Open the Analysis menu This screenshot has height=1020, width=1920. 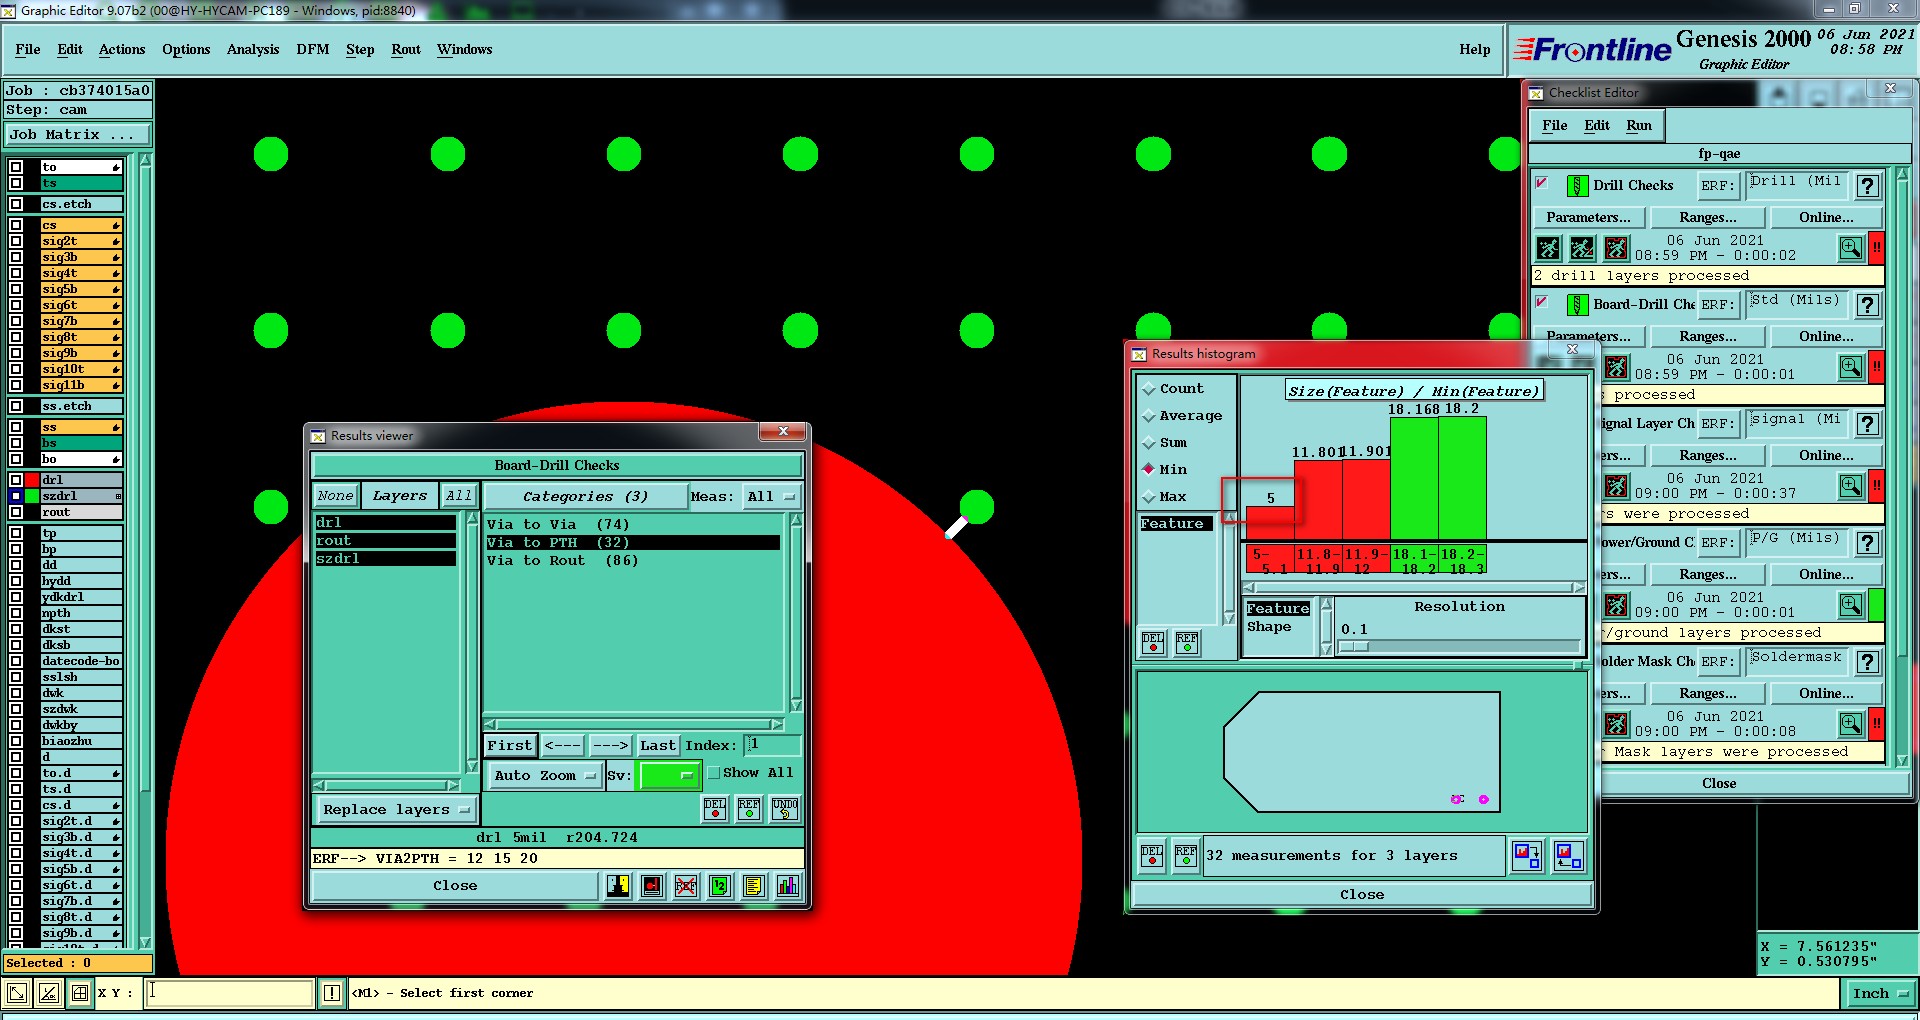click(253, 49)
